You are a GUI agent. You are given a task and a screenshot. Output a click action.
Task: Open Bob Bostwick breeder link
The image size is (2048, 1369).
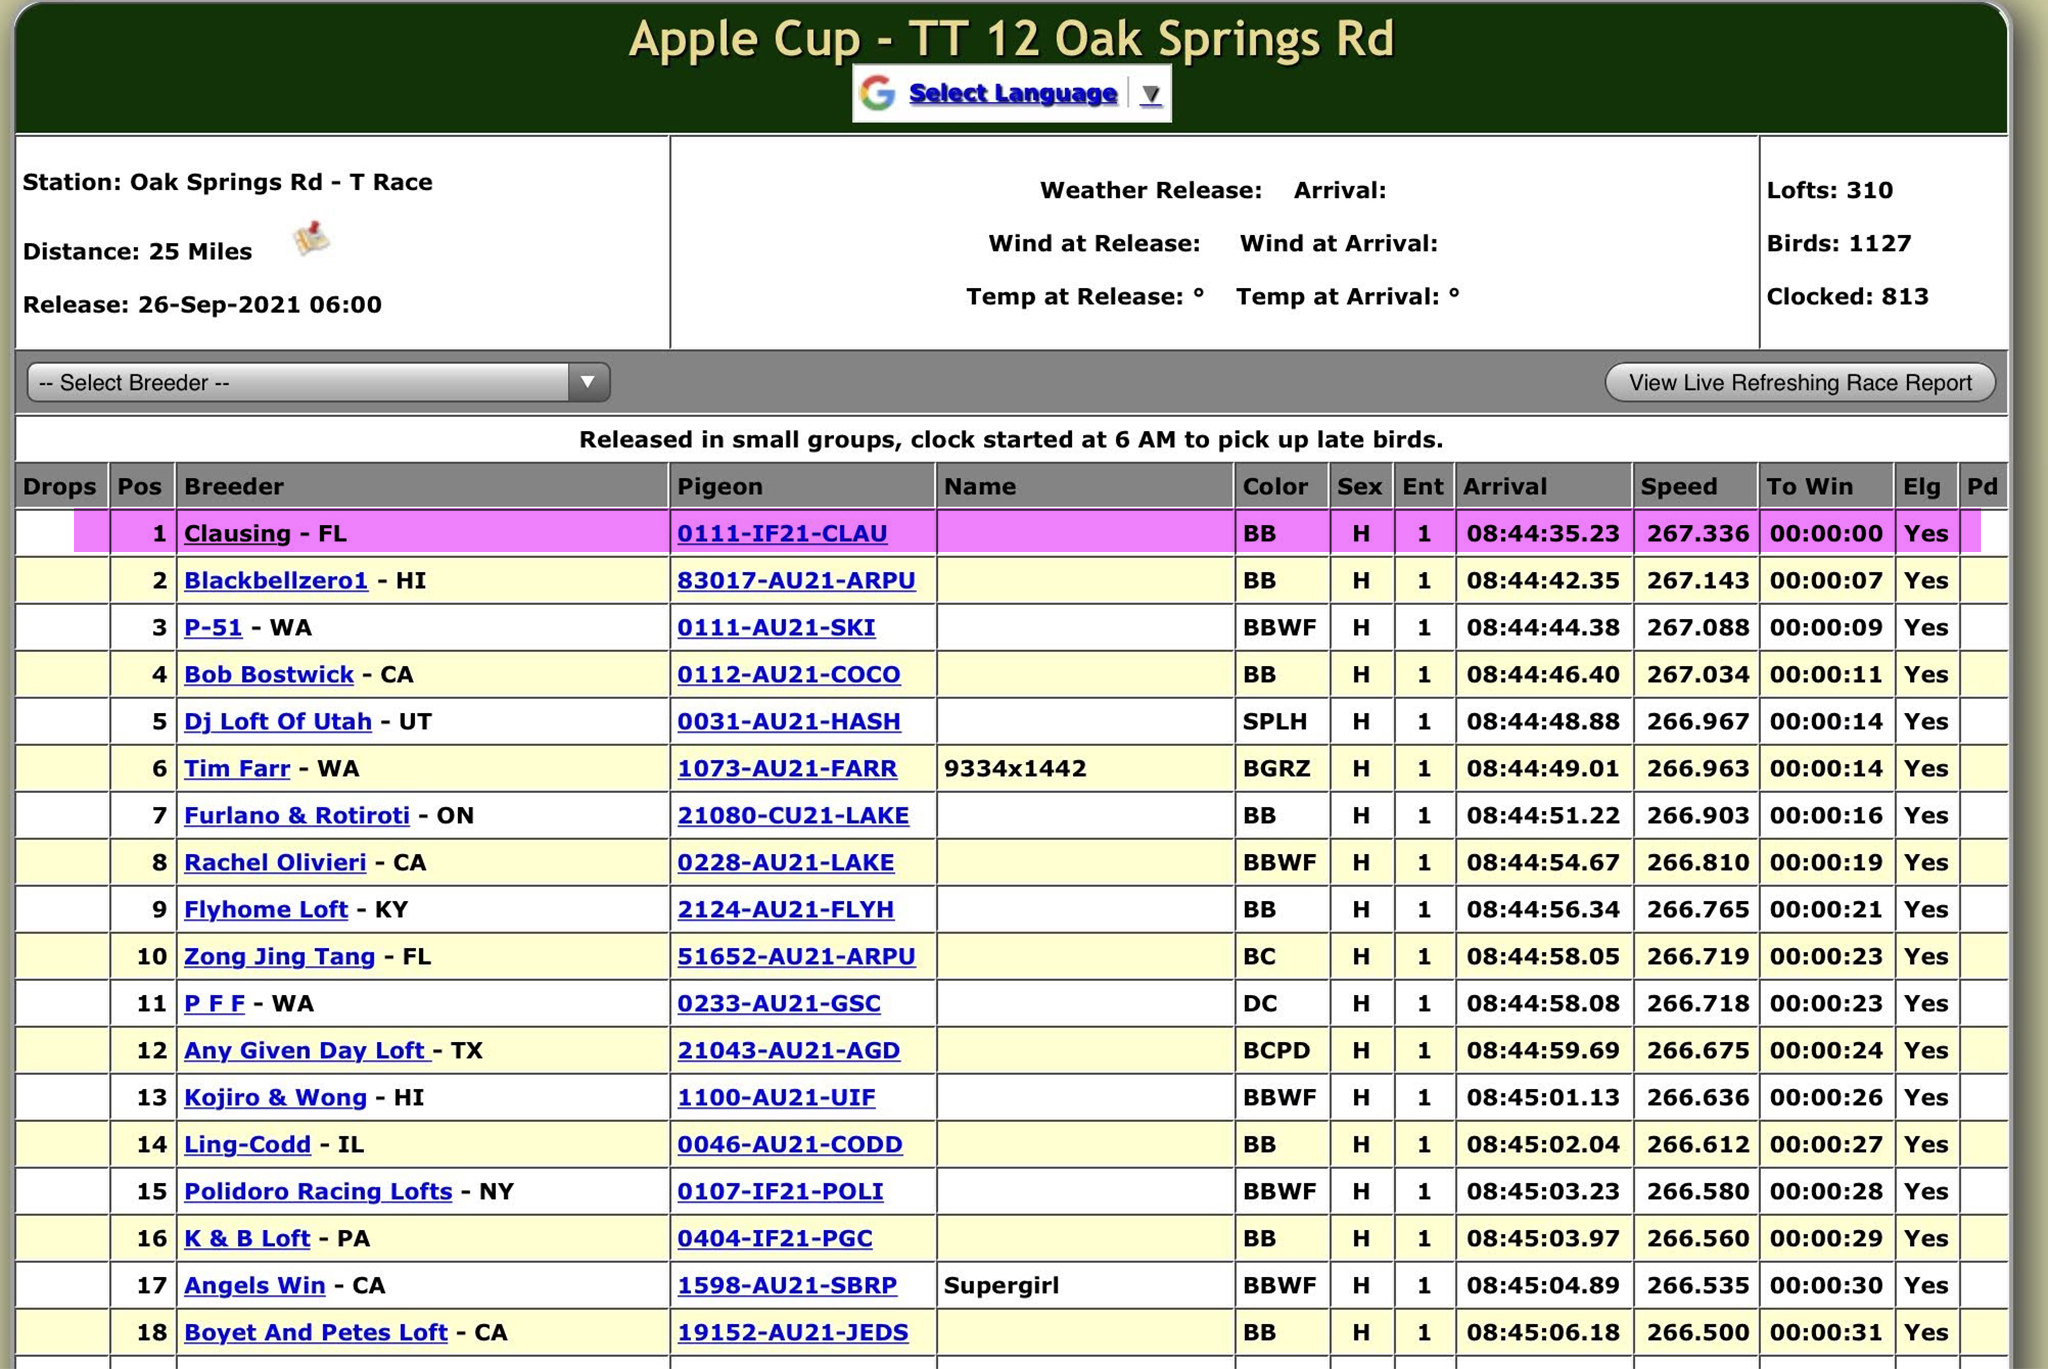pyautogui.click(x=268, y=675)
